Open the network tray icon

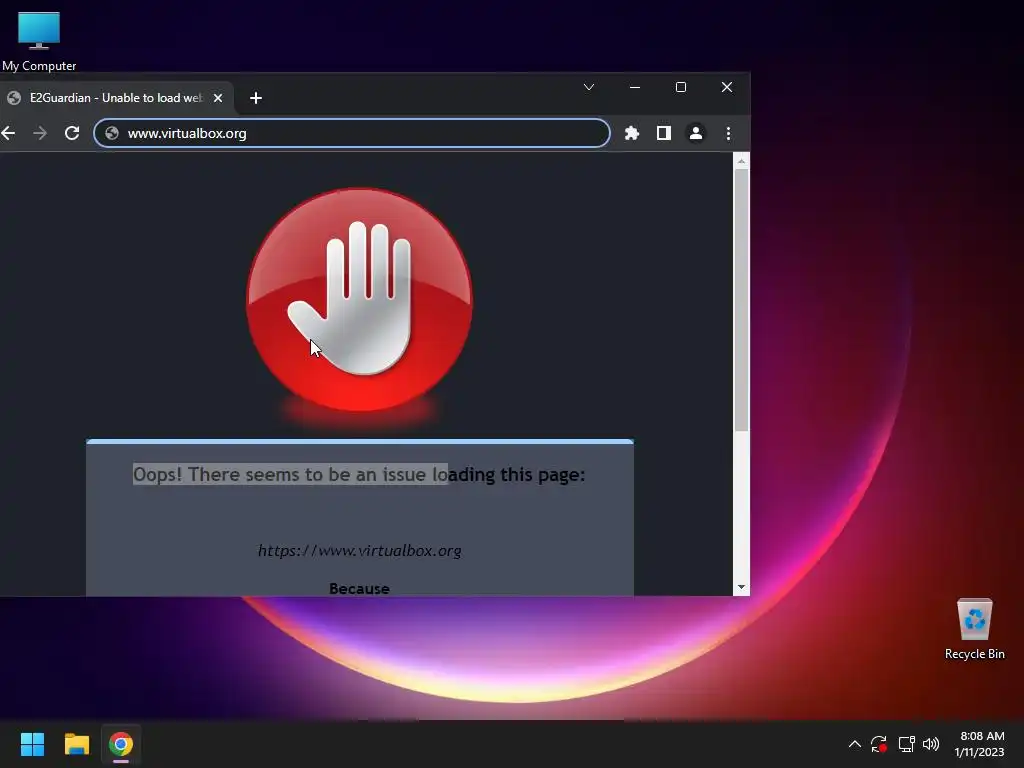[906, 744]
